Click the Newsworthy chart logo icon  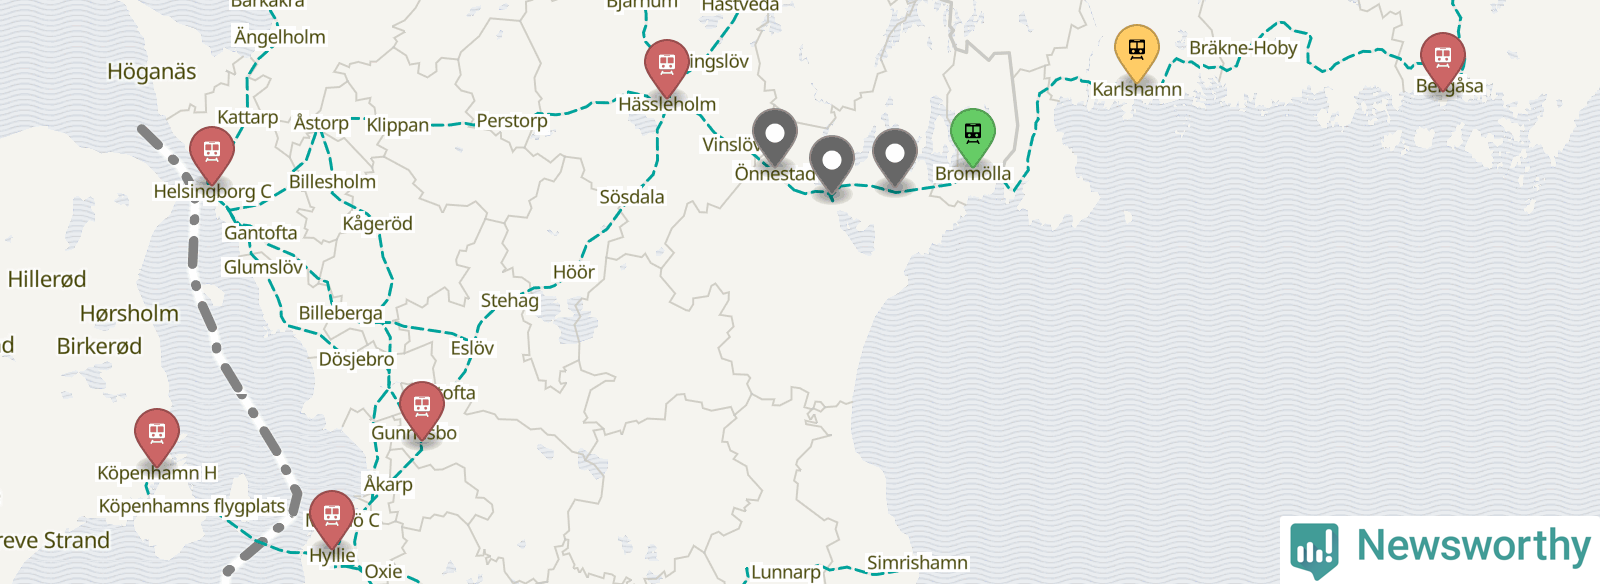(x=1315, y=549)
